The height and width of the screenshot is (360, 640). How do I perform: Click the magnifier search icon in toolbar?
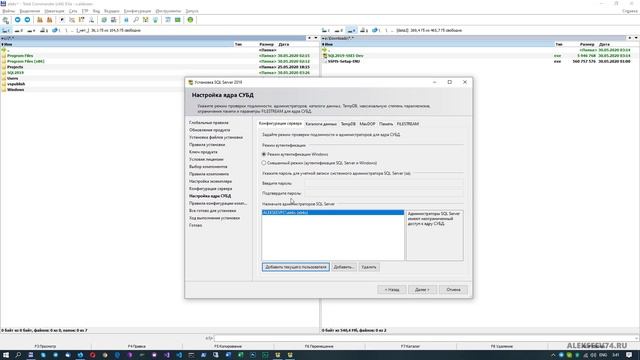(136, 20)
